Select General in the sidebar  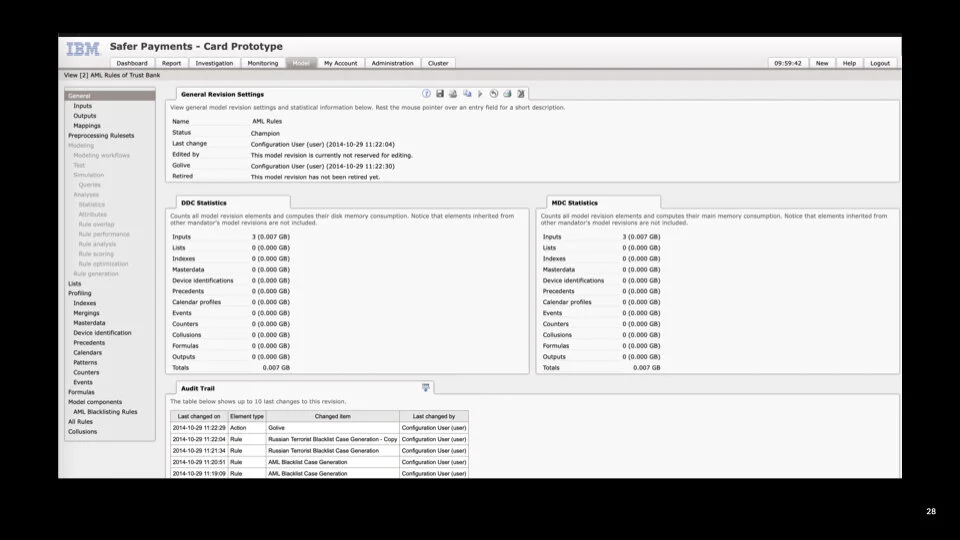tap(110, 96)
